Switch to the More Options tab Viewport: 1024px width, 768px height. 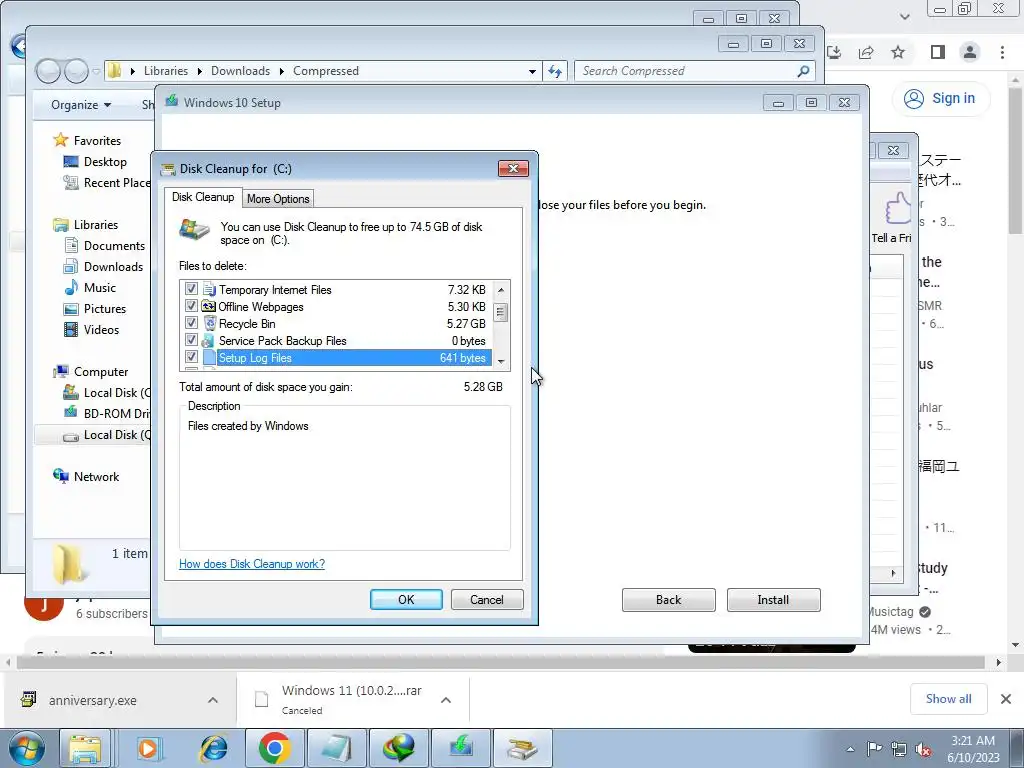[278, 199]
